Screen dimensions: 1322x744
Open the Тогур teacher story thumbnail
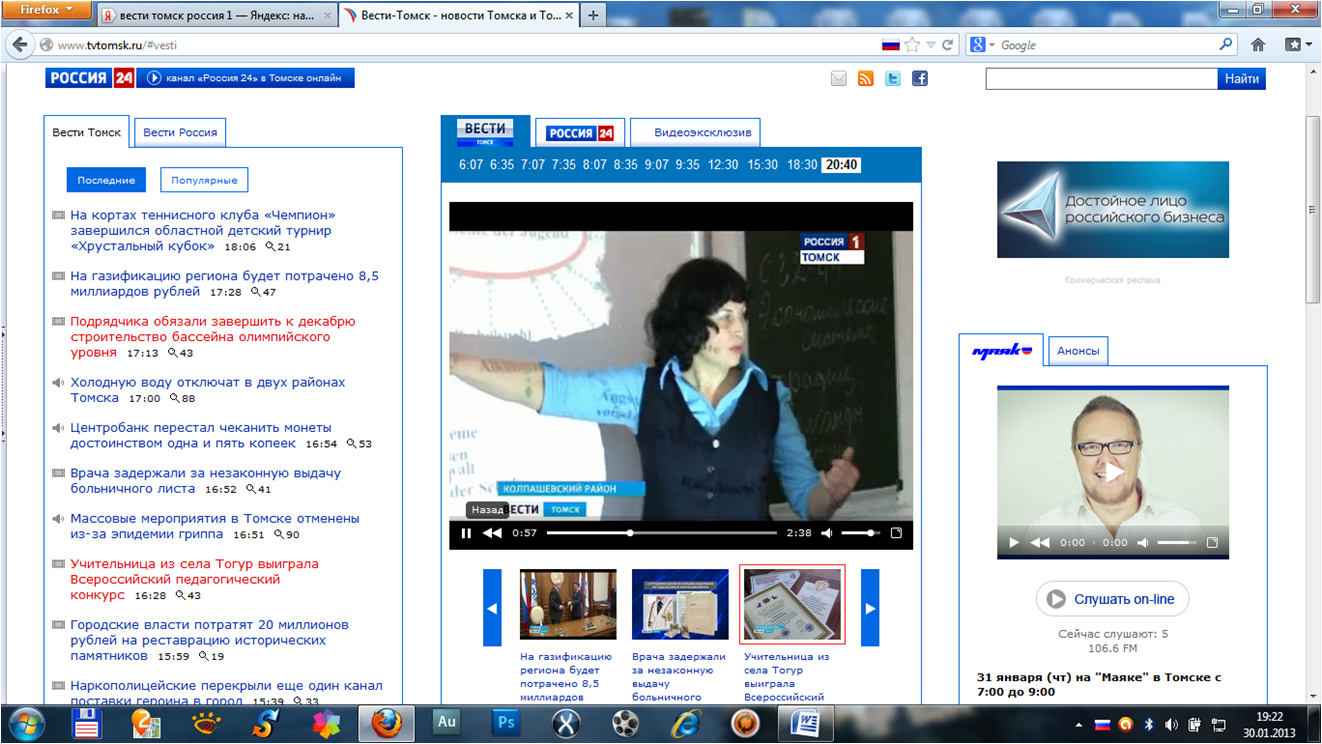click(792, 604)
